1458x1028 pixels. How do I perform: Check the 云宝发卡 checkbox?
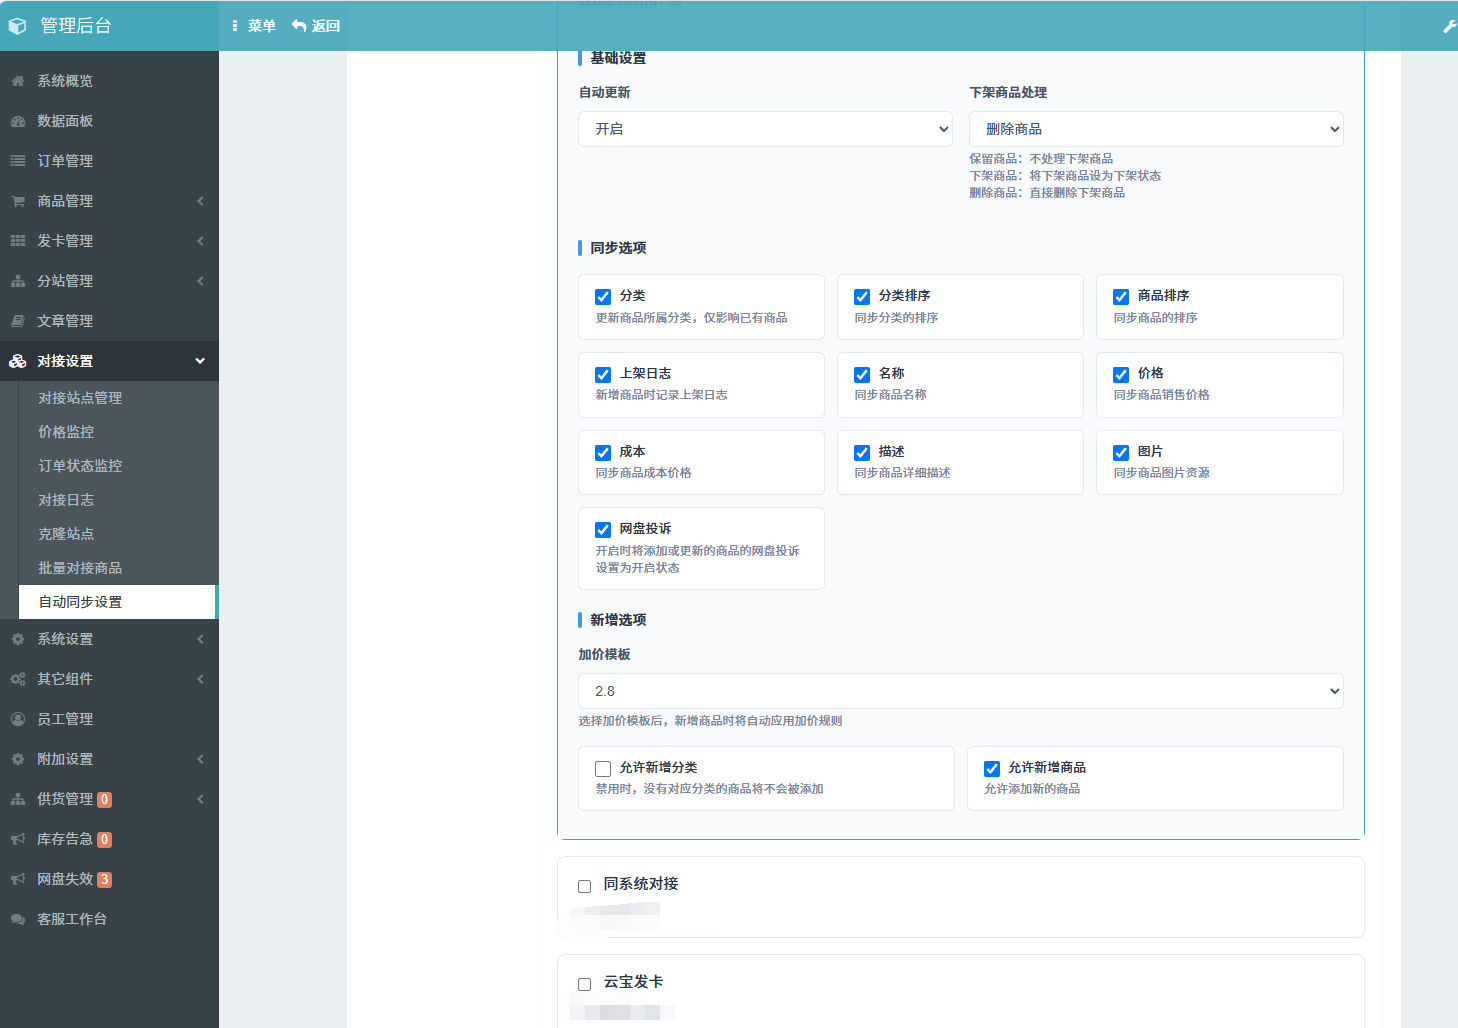pos(585,984)
